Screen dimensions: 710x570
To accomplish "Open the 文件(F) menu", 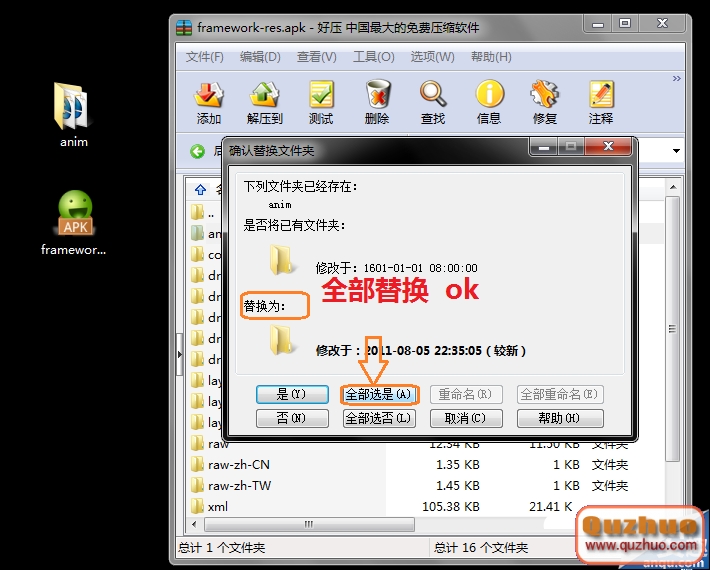I will 205,57.
